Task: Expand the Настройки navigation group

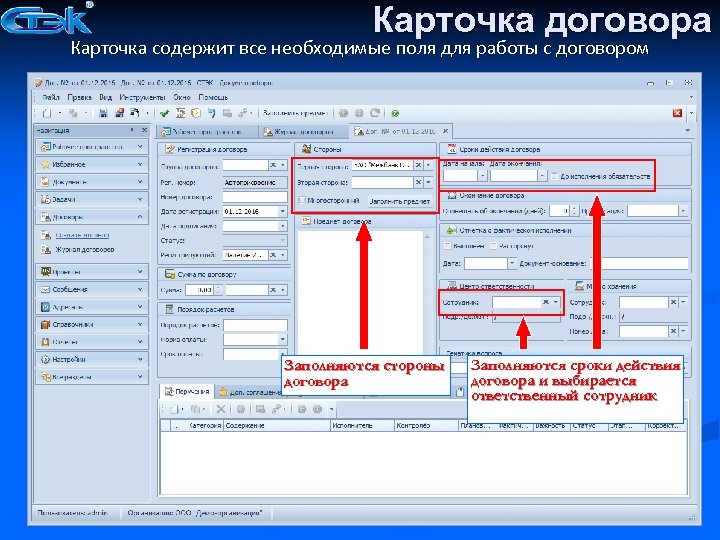Action: tap(140, 360)
